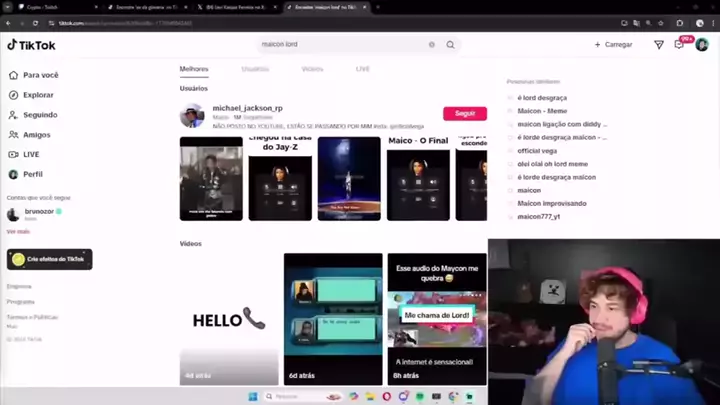The width and height of the screenshot is (720, 405).
Task: Open Google Chrome from the taskbar
Action: pyautogui.click(x=453, y=396)
